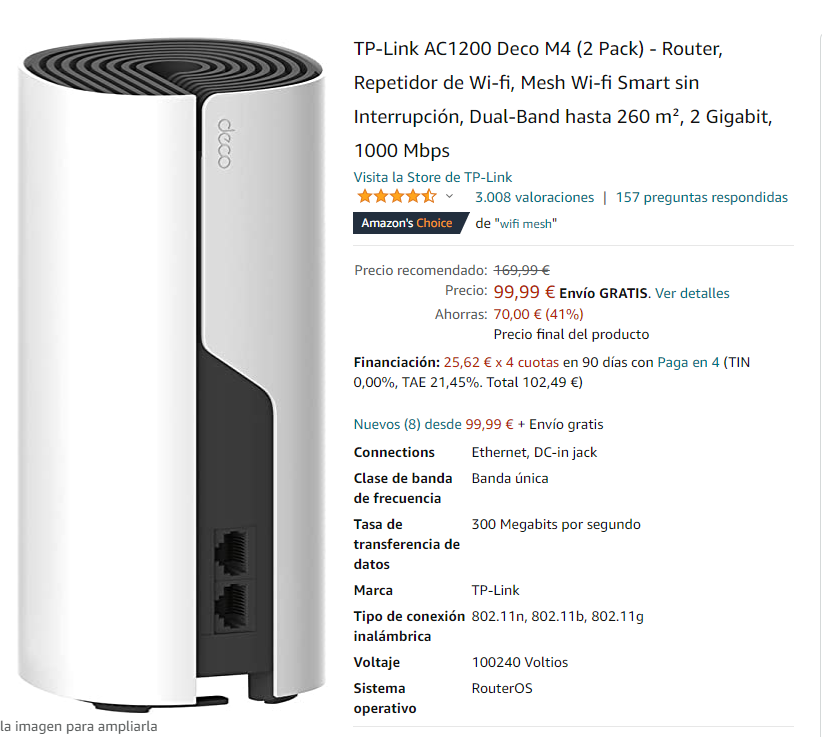
Task: Click the 25,62 € x 4 cuotas text
Action: 501,362
